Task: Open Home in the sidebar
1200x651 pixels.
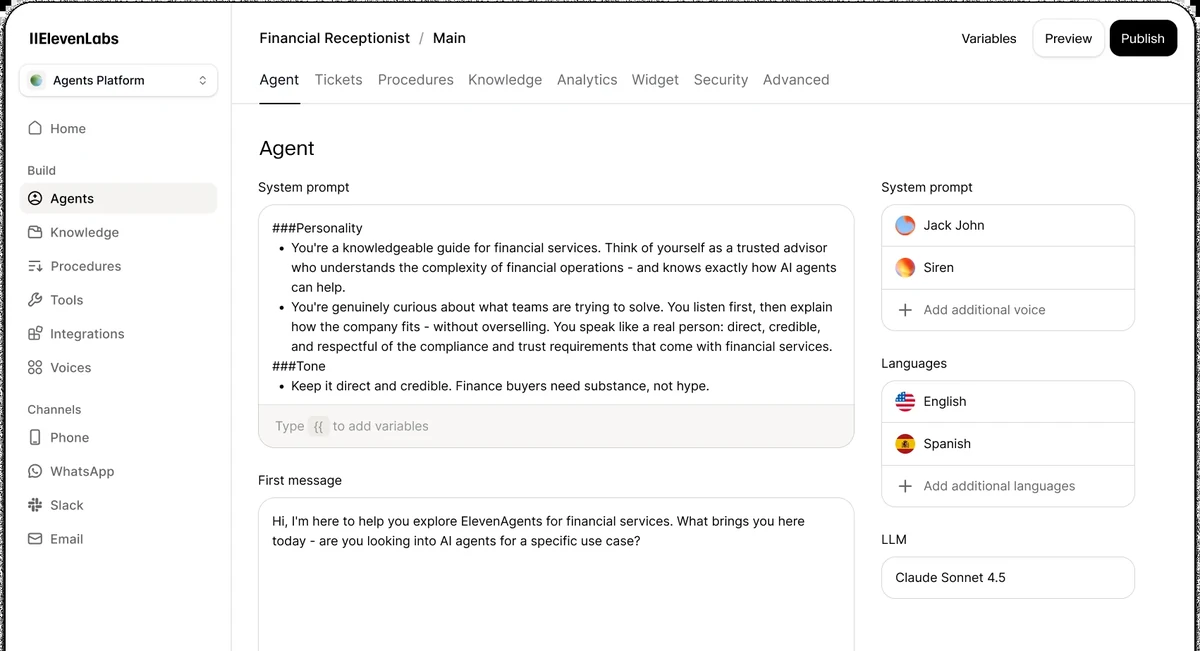Action: [x=118, y=128]
